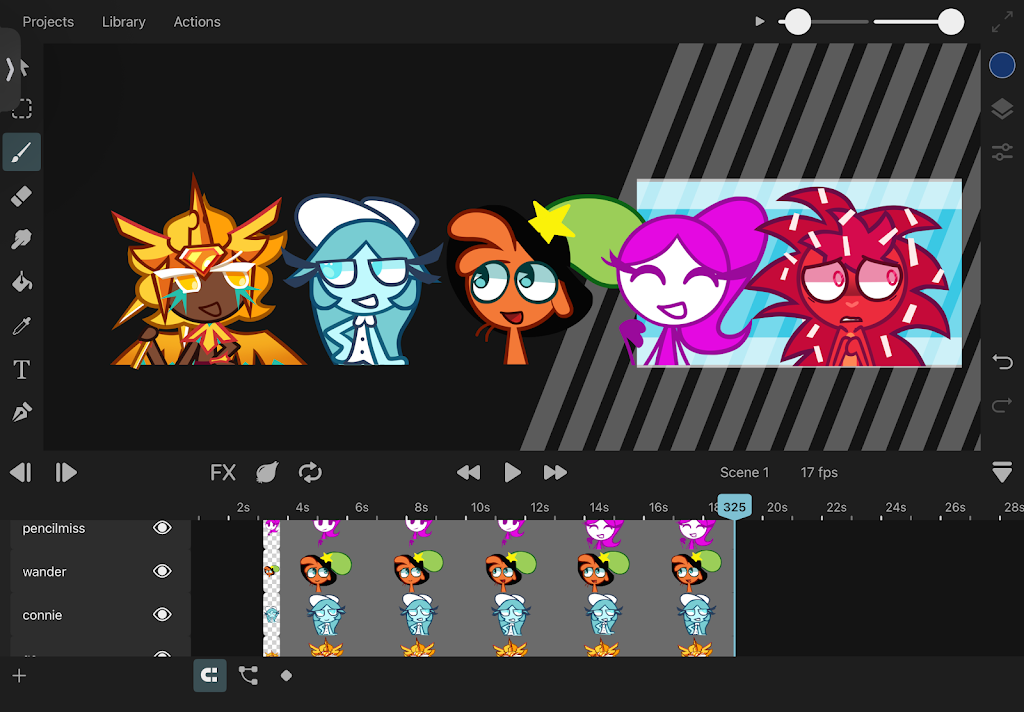Screen dimensions: 1024x712
Task: Collapse the timeline panel
Action: tap(1002, 472)
